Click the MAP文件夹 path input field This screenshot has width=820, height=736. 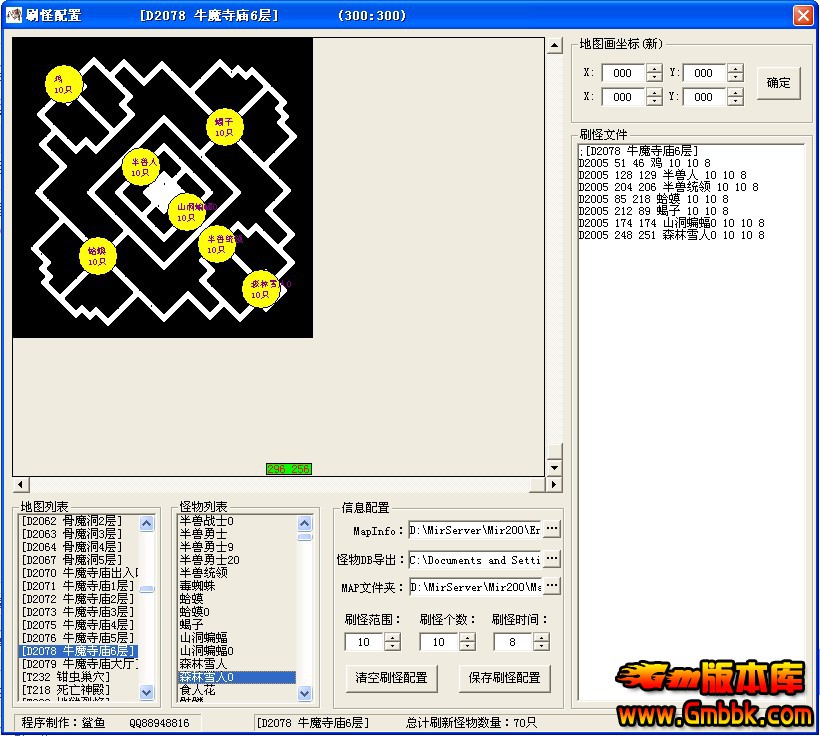tap(475, 587)
